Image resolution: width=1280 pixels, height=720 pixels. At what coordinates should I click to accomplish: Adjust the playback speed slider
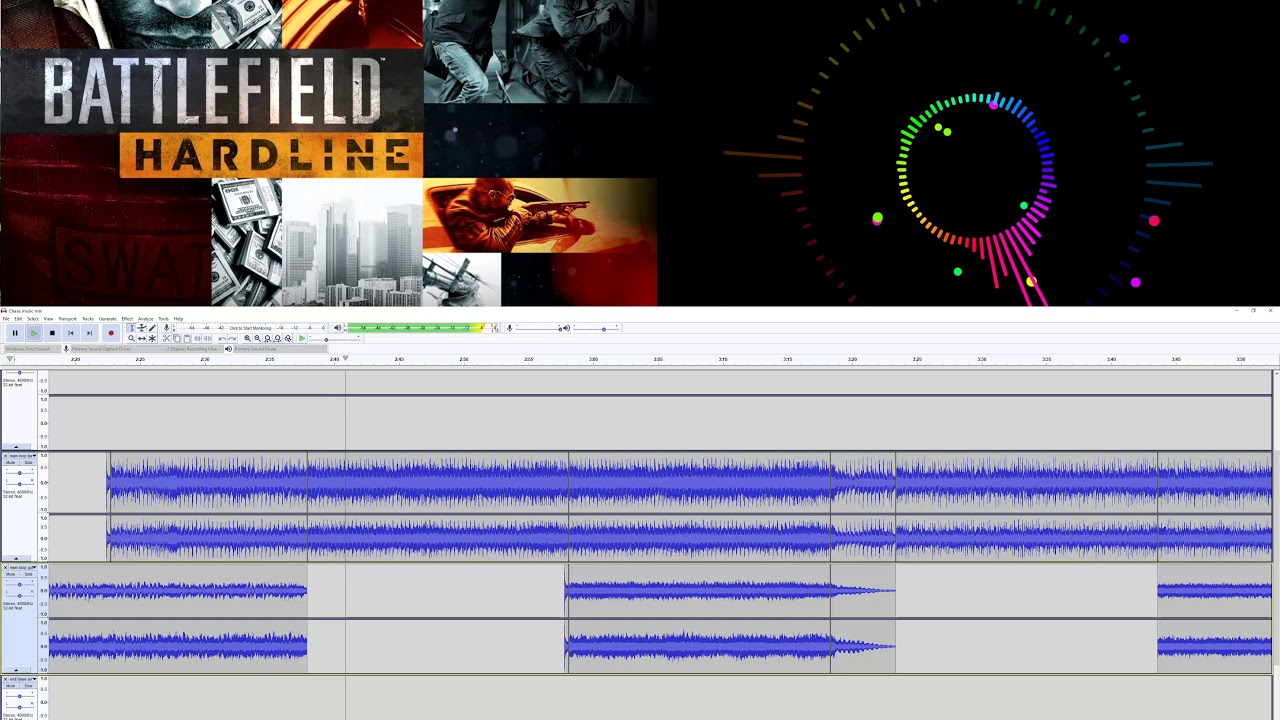[336, 340]
